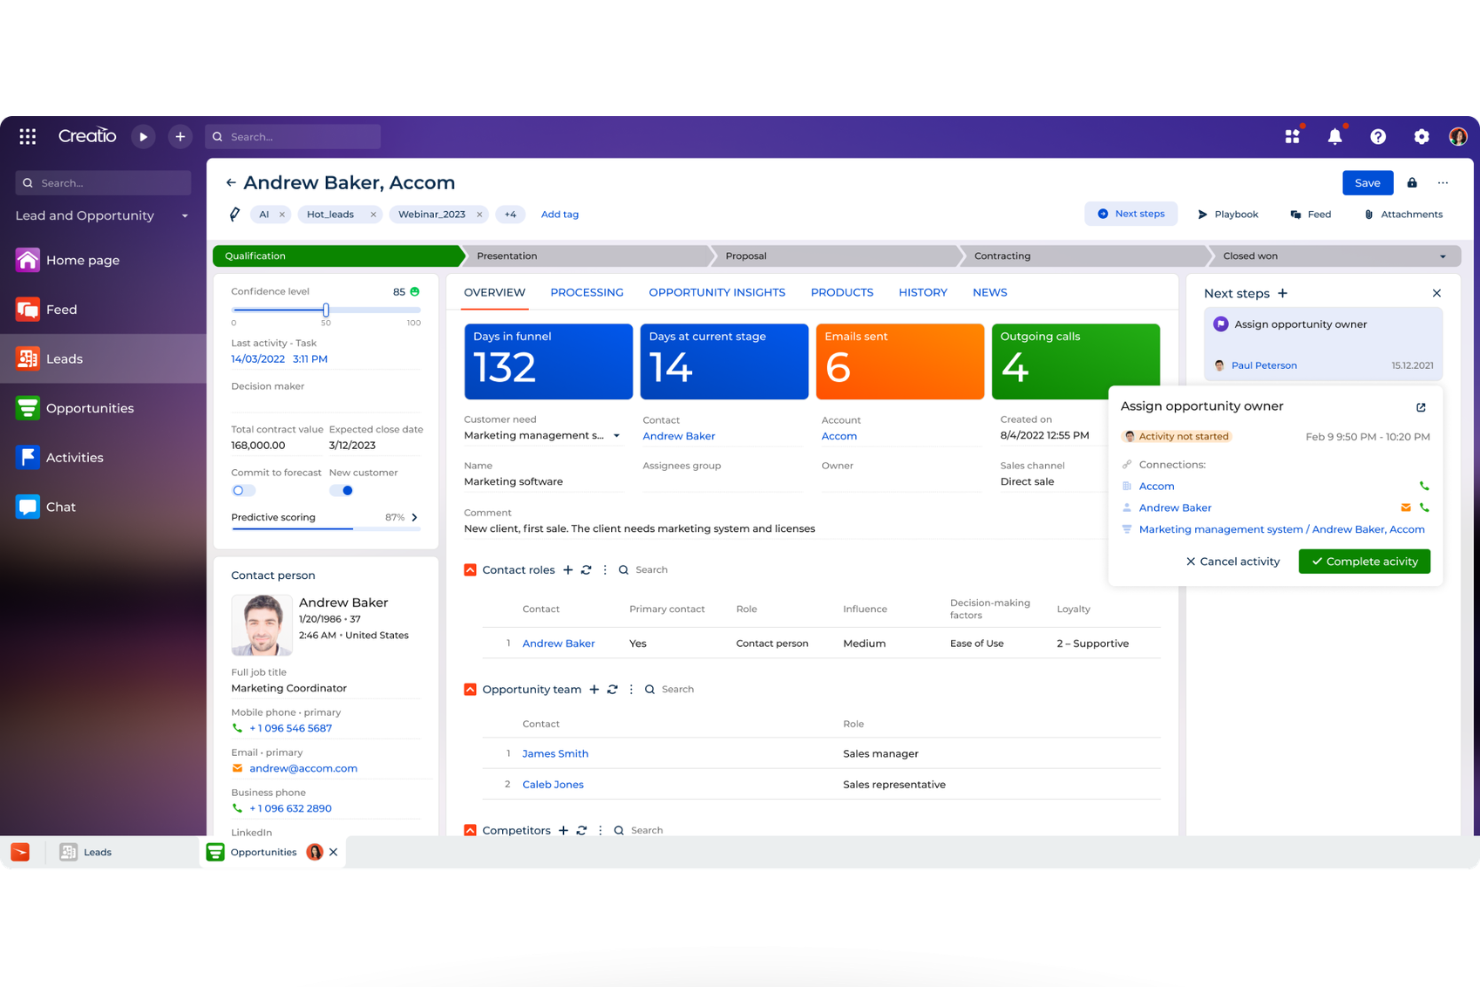This screenshot has height=987, width=1480.
Task: Add a member to Opportunity team
Action: coord(594,689)
